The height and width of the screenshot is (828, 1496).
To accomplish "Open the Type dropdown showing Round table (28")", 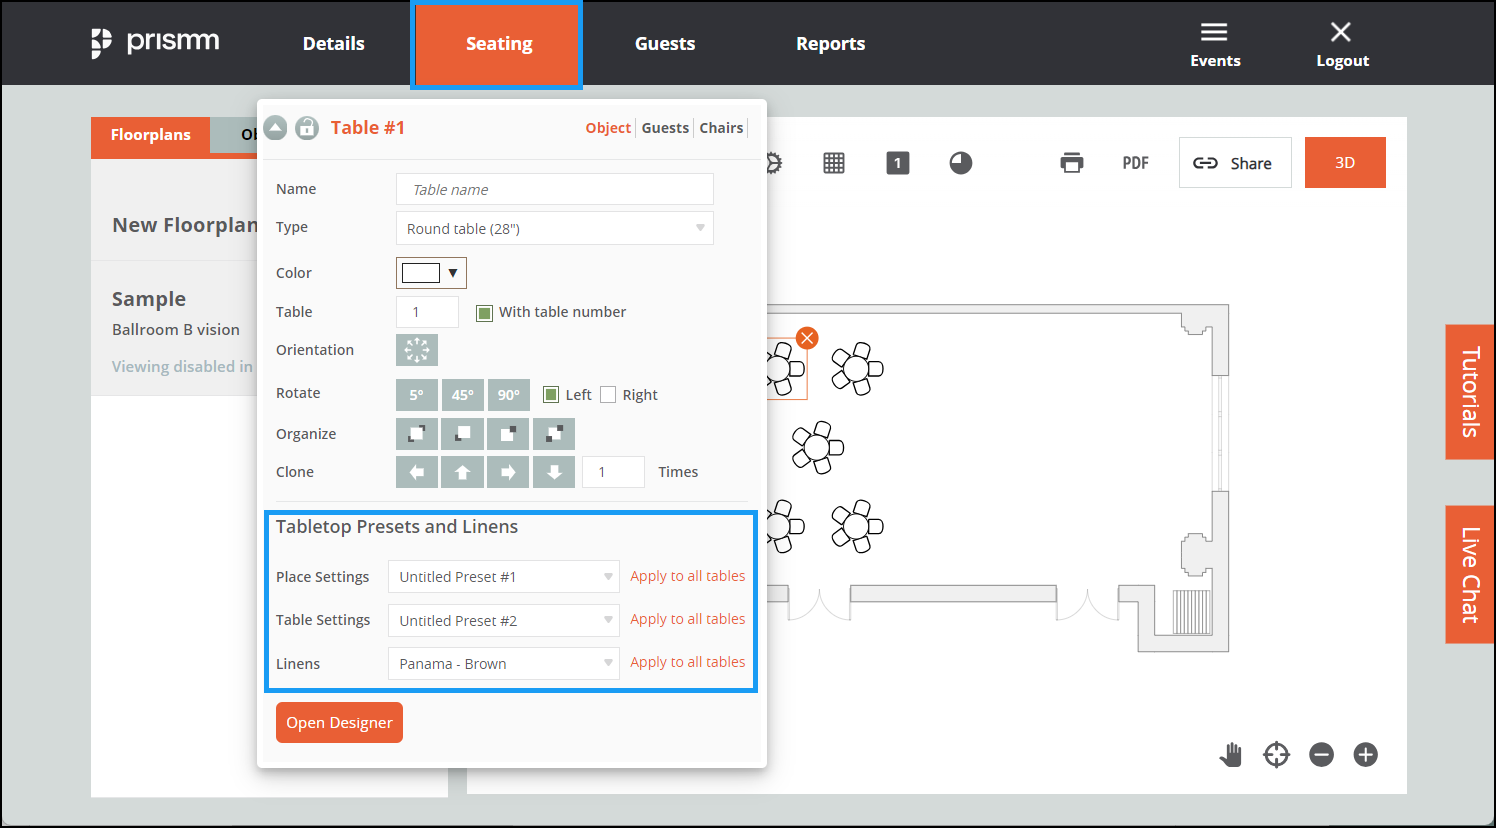I will click(555, 228).
